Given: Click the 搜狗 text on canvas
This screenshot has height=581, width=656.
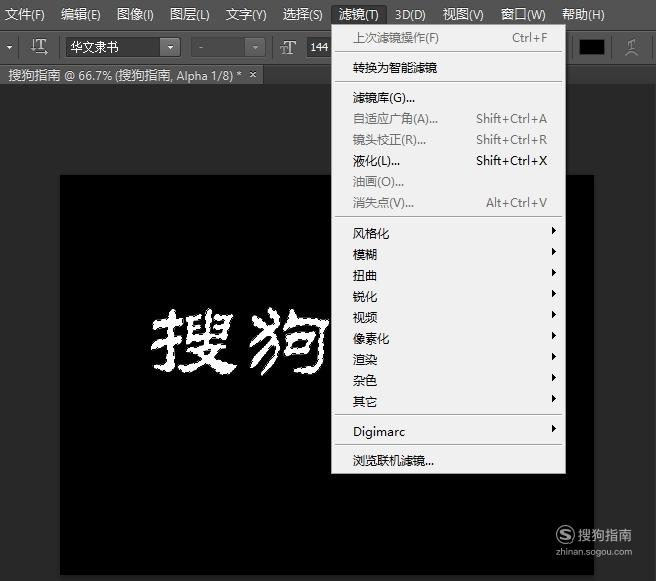Looking at the screenshot, I should [x=241, y=341].
